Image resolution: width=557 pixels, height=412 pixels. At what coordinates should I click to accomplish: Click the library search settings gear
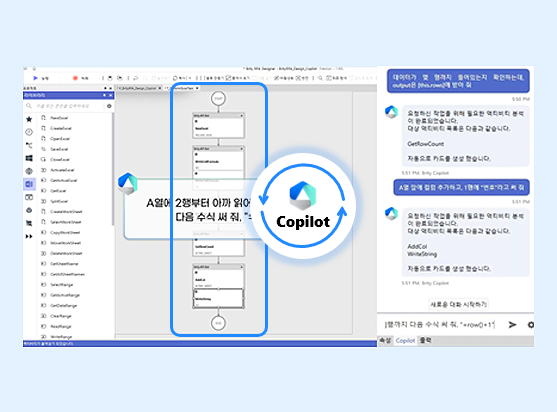pos(109,106)
